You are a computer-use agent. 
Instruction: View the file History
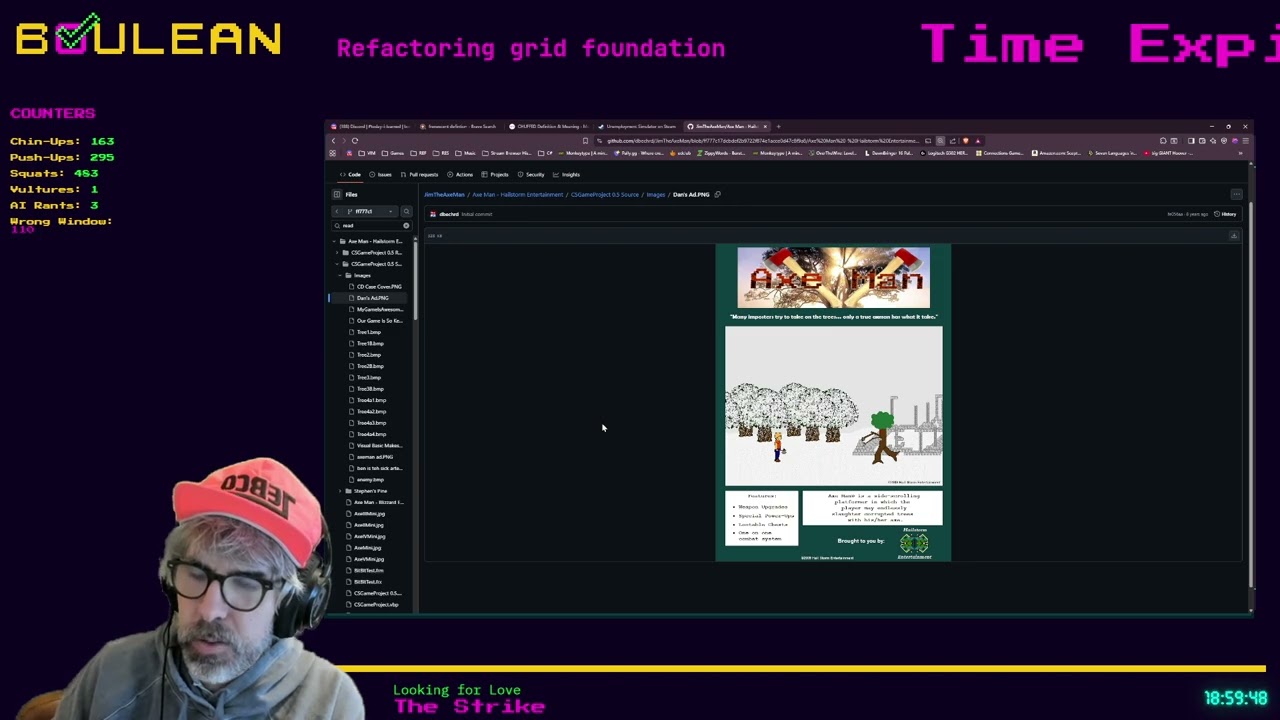[x=1226, y=214]
